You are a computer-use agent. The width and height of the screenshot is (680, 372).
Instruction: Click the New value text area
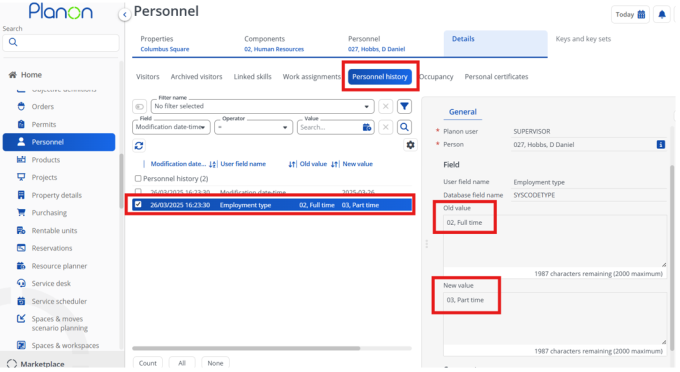(x=555, y=318)
